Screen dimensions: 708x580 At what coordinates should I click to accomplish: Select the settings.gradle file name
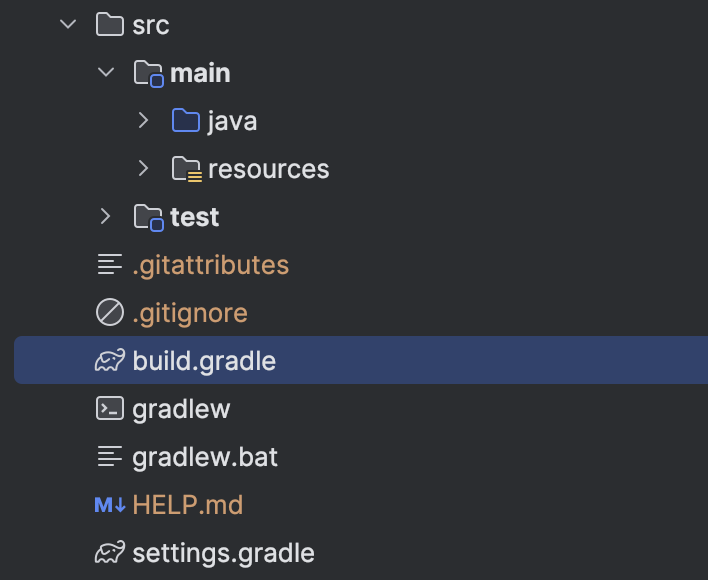pyautogui.click(x=224, y=553)
